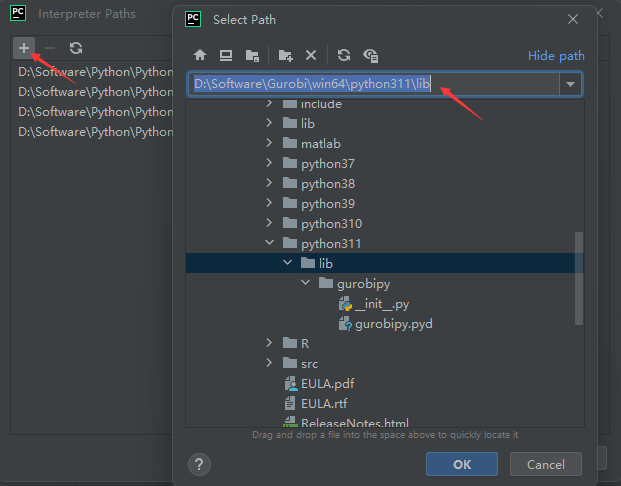Collapse the gurobipy folder

pyautogui.click(x=306, y=284)
